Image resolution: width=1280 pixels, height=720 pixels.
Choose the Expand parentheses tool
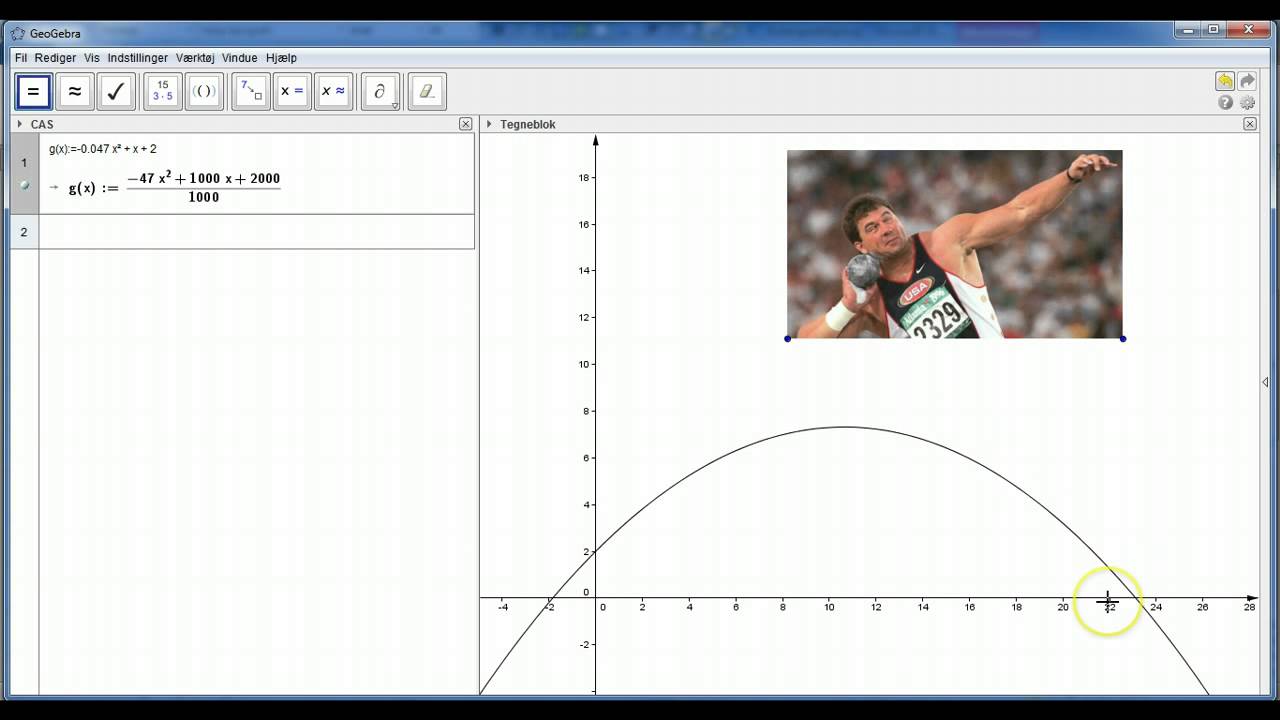[204, 91]
